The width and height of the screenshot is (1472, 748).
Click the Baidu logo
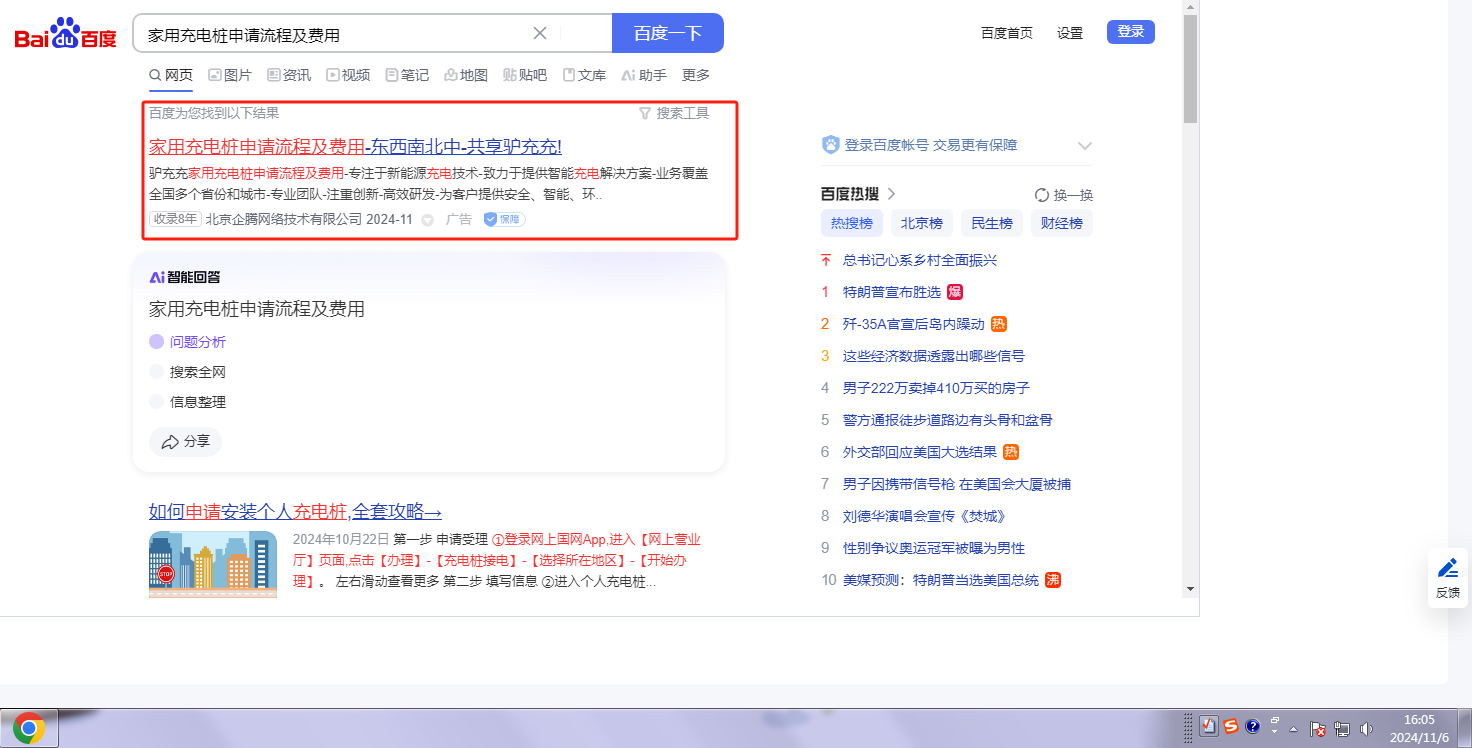pos(65,34)
